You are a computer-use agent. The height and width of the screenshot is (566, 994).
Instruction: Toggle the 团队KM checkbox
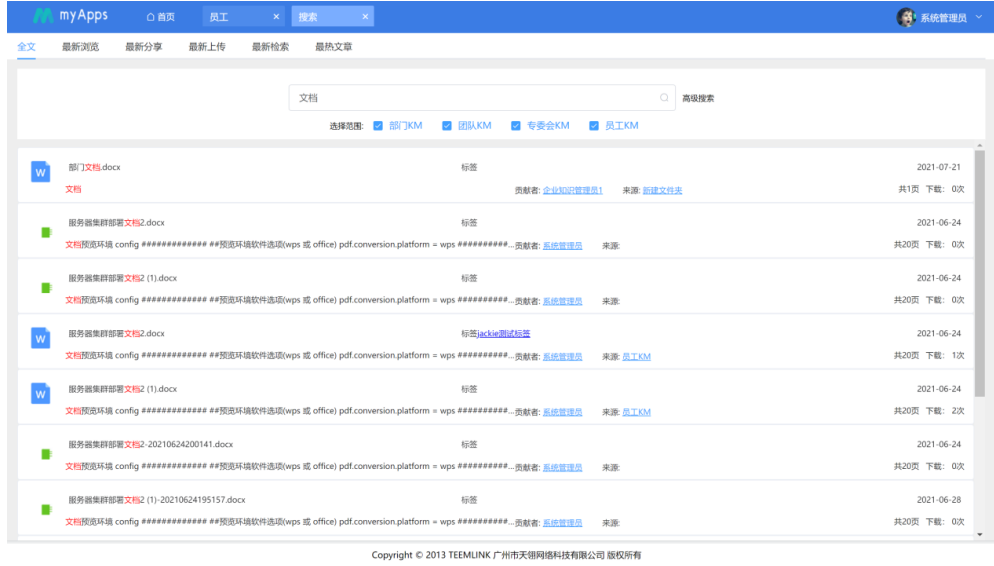tap(447, 126)
